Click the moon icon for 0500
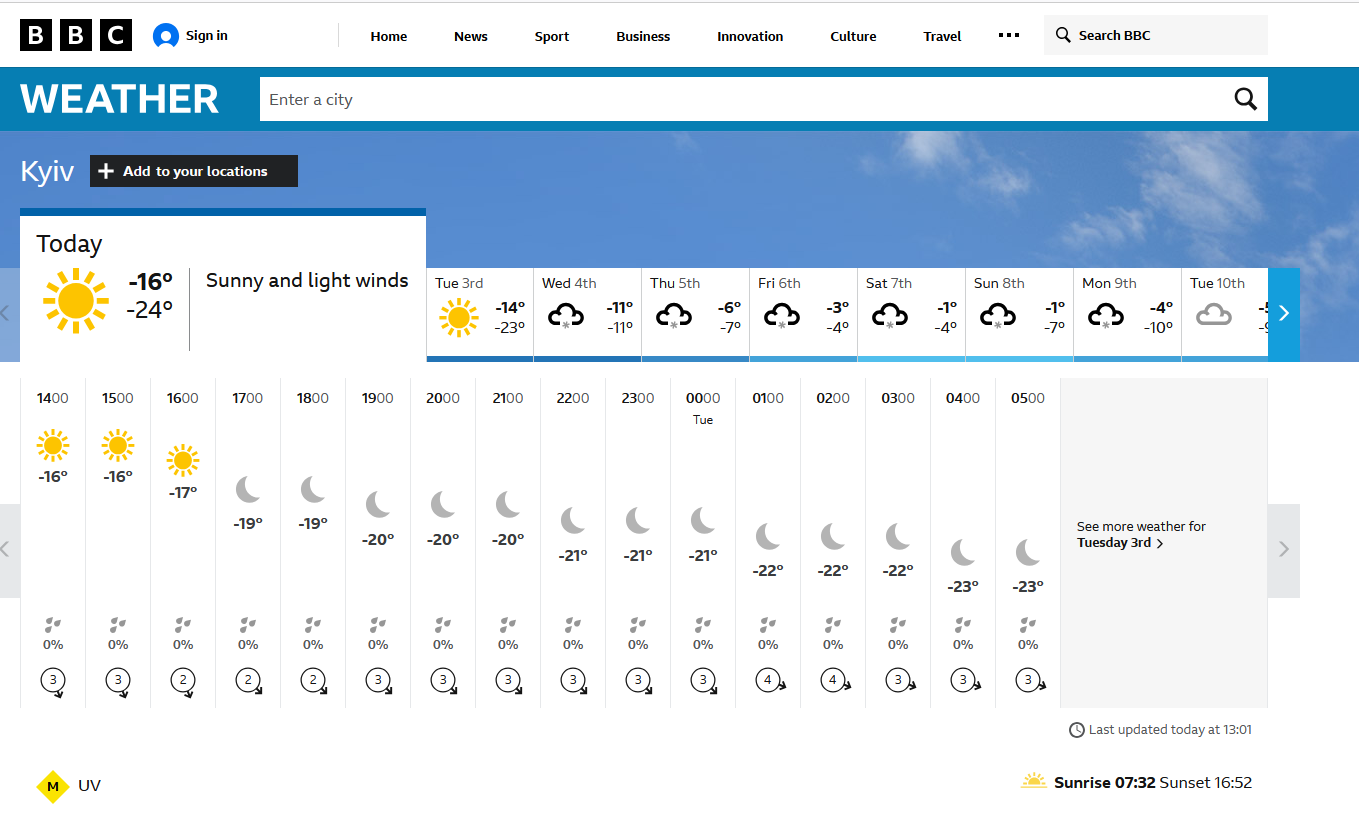The image size is (1359, 821). point(1028,552)
